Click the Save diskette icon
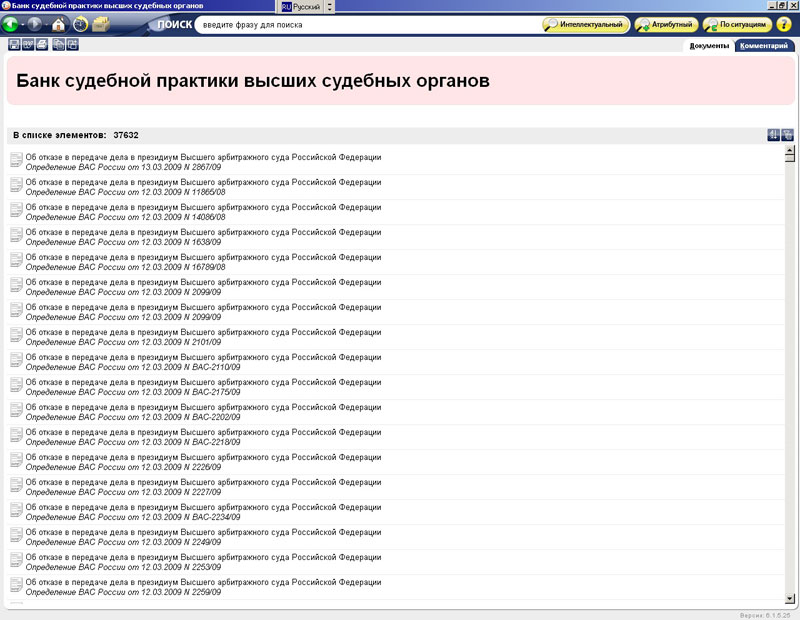Screen dimensions: 800x620 tap(14, 44)
